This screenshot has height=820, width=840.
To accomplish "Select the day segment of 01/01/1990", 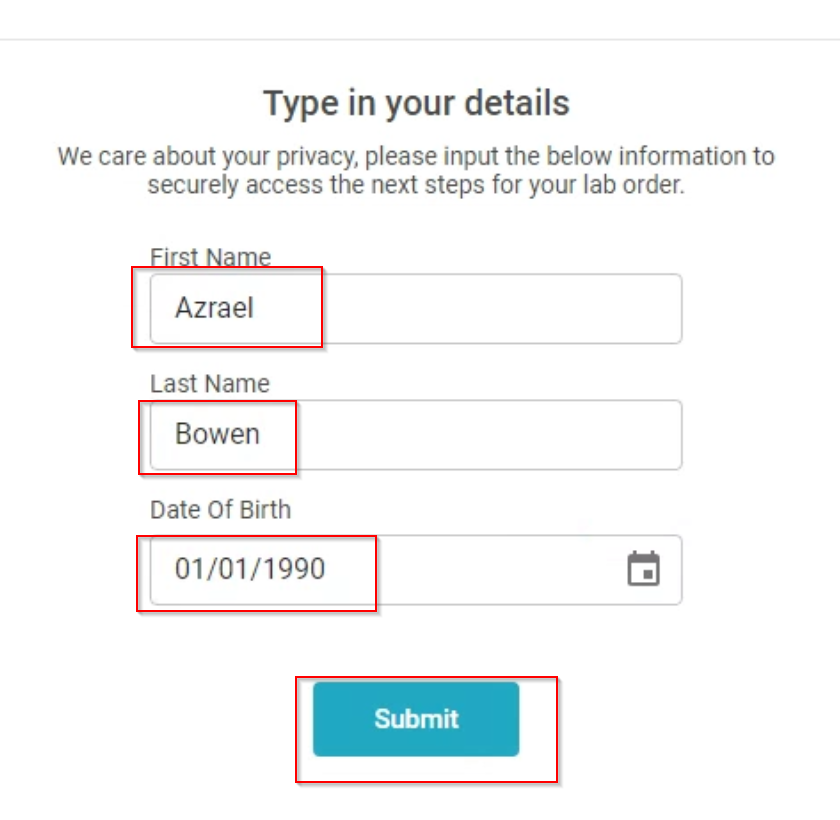I will tap(232, 569).
